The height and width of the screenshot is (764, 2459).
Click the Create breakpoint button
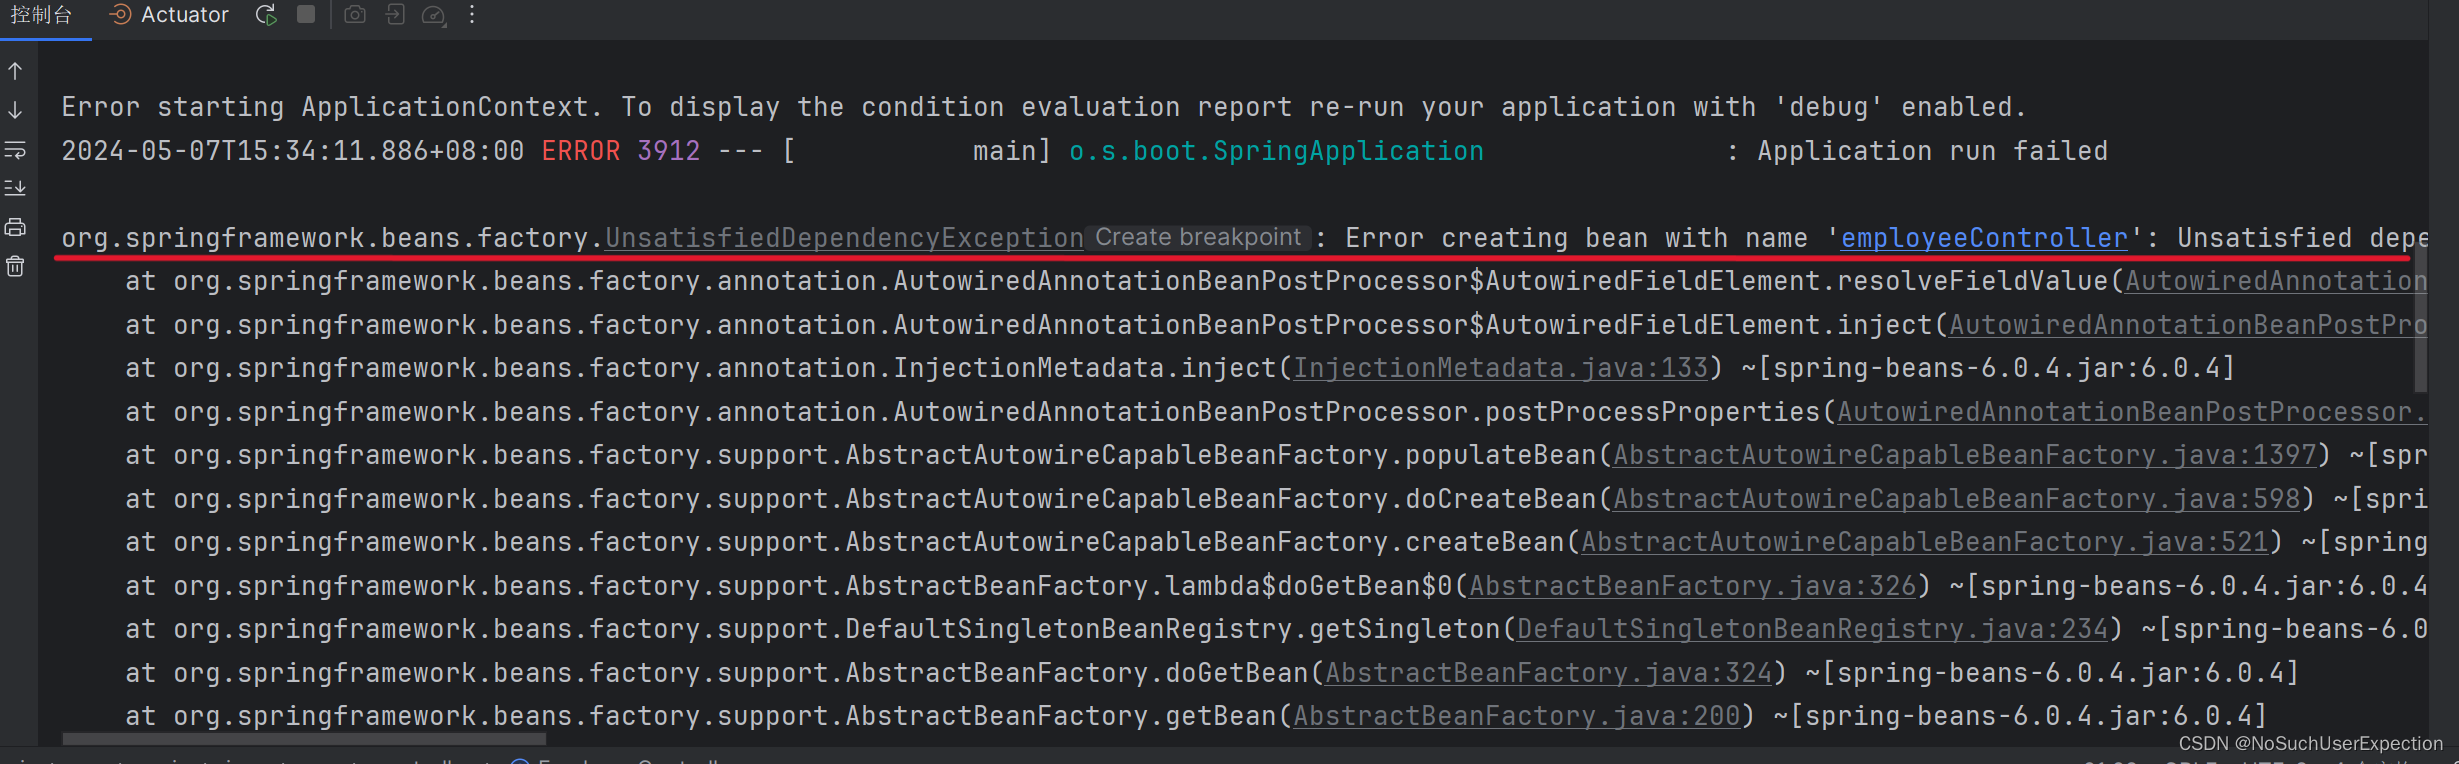point(1196,237)
